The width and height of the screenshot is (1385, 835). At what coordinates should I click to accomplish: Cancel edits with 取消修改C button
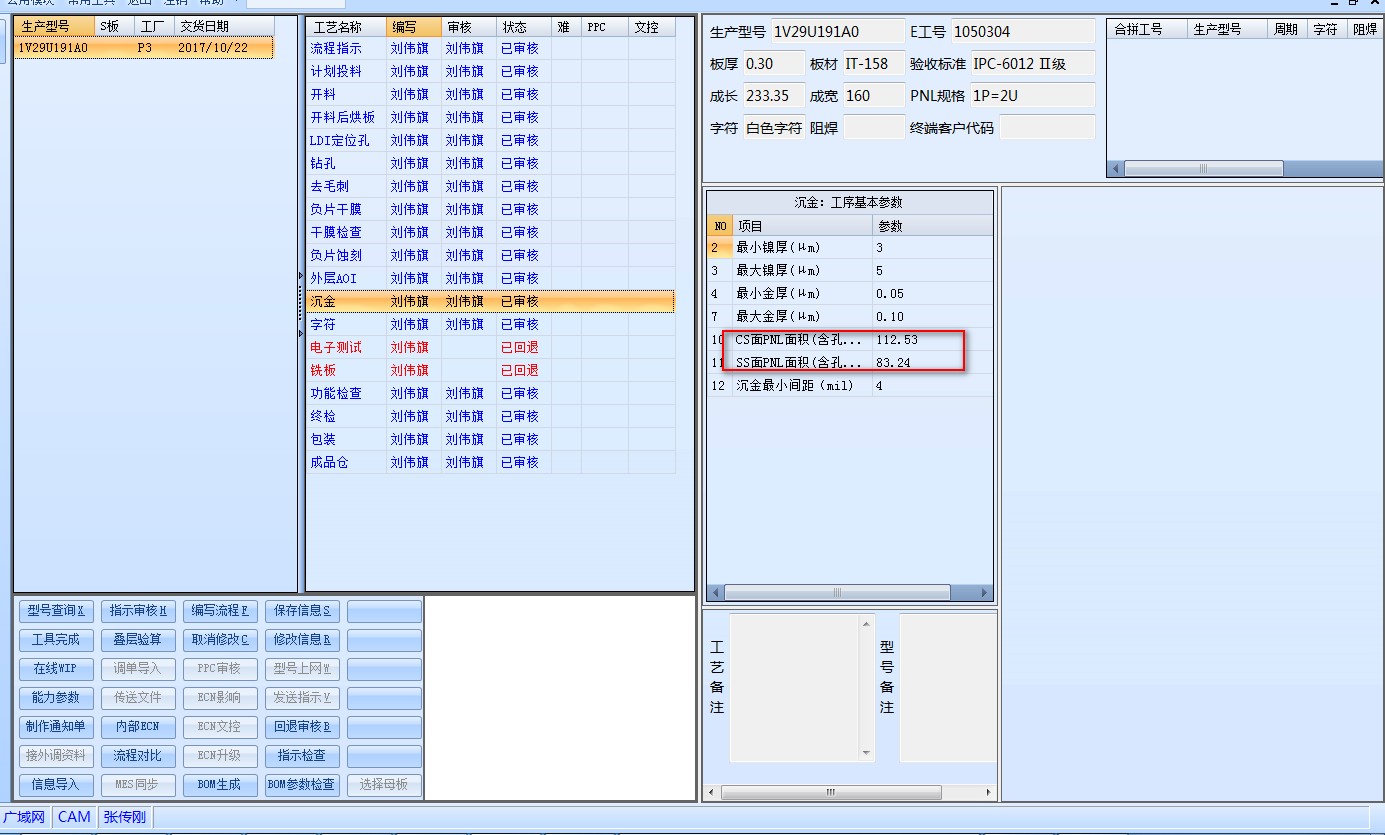point(220,640)
